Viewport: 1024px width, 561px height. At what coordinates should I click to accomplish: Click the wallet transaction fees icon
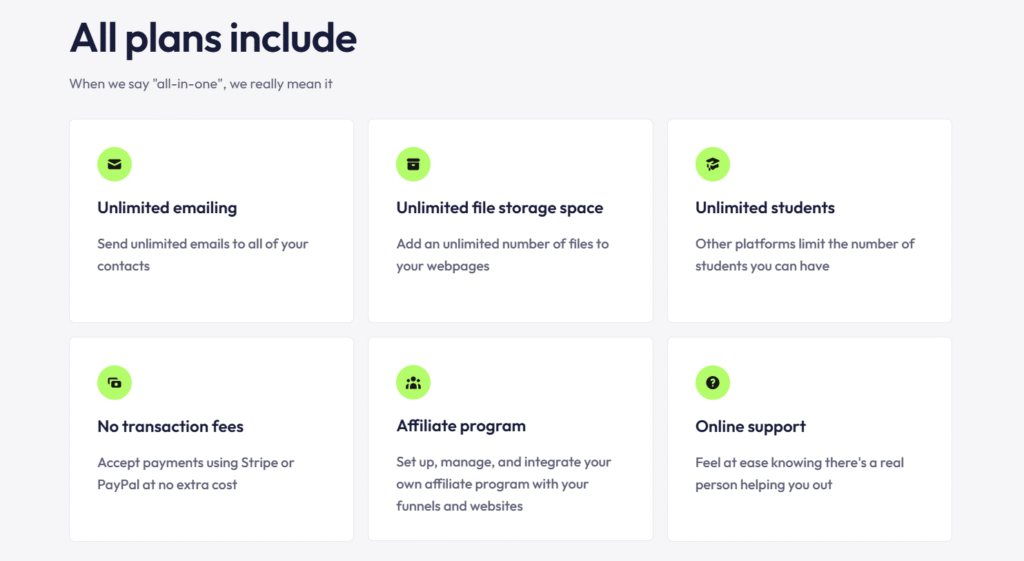pyautogui.click(x=114, y=382)
